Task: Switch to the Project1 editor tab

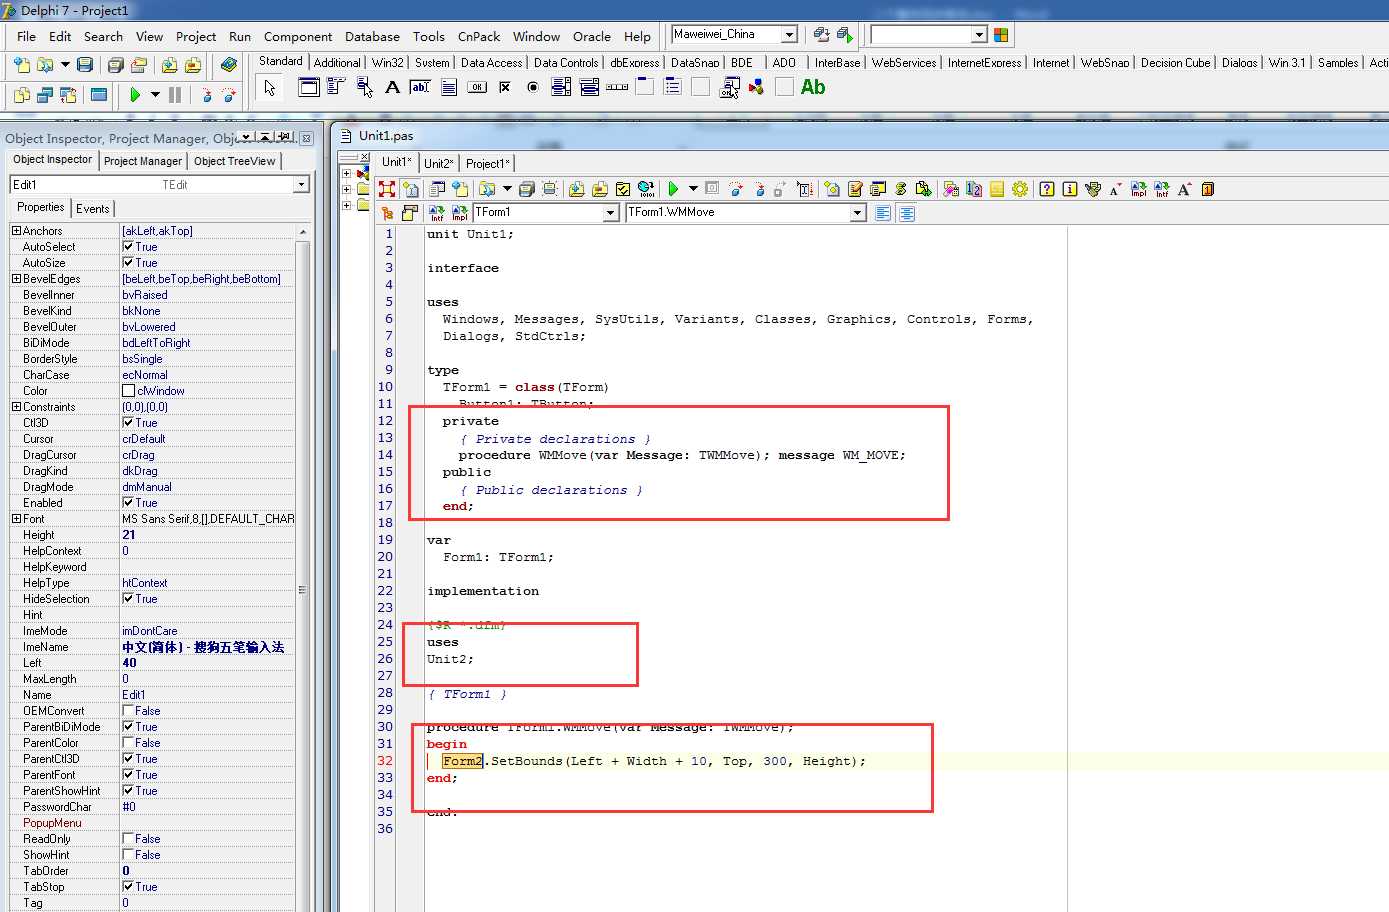Action: coord(488,163)
